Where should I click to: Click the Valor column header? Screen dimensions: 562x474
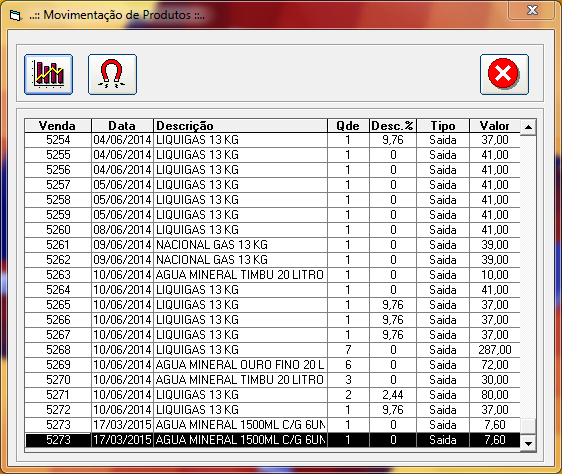coord(495,126)
